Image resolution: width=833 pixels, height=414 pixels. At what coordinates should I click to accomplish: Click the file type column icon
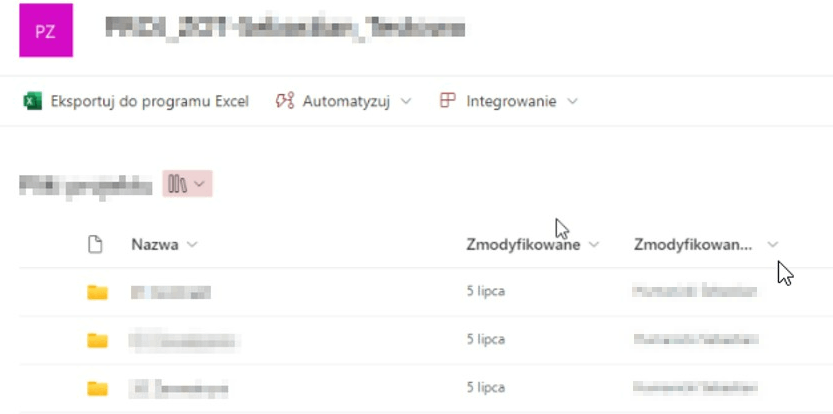(95, 244)
